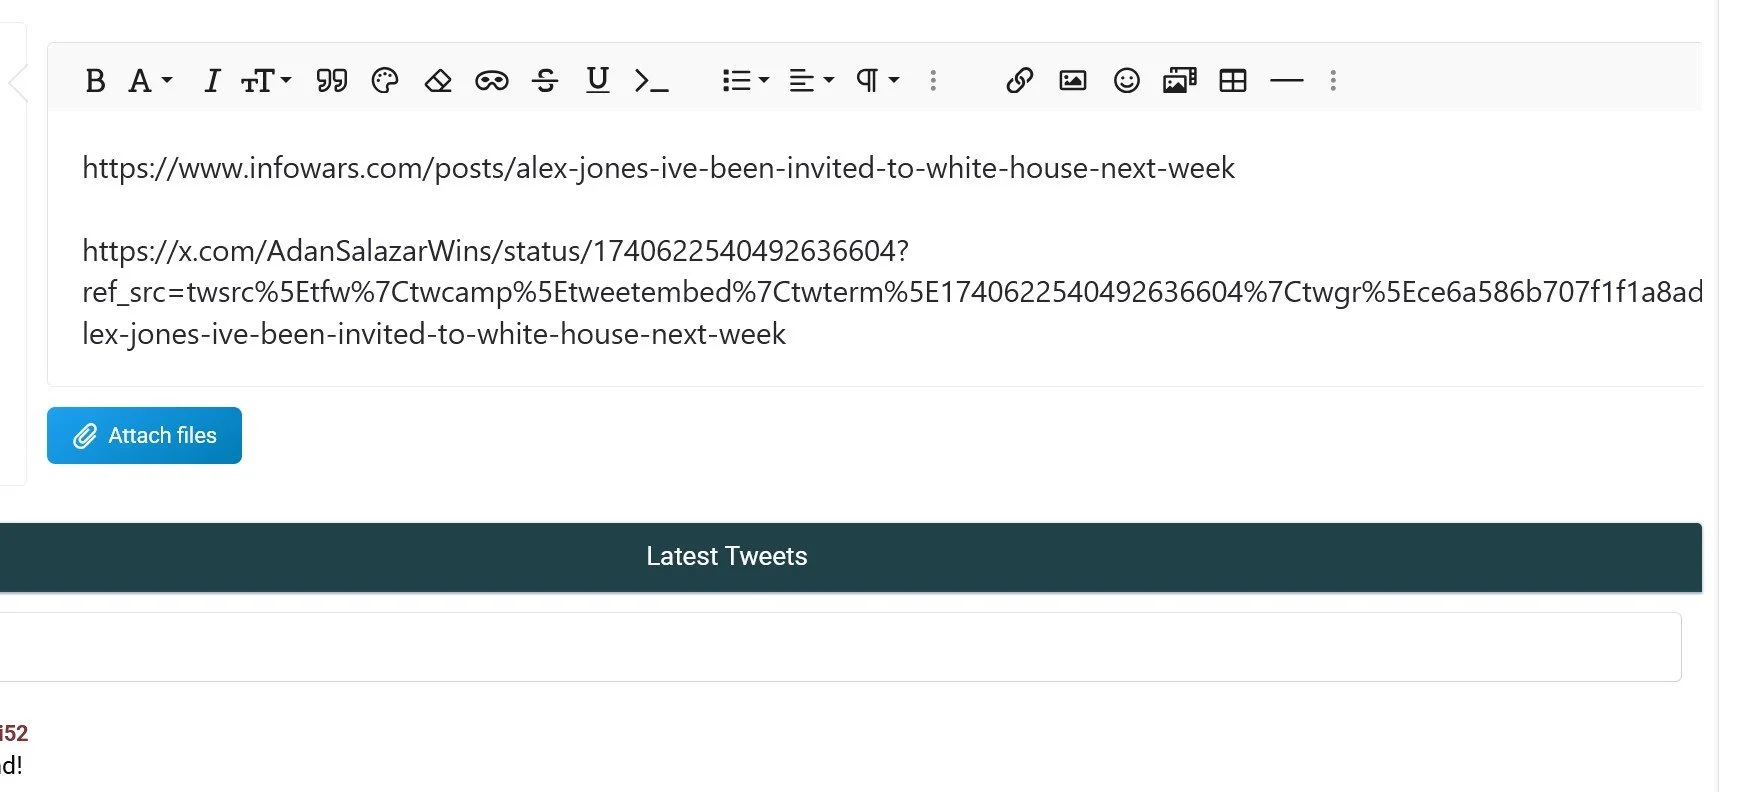Viewport: 1762px width, 792px height.
Task: Open text alignment dropdown
Action: (811, 81)
